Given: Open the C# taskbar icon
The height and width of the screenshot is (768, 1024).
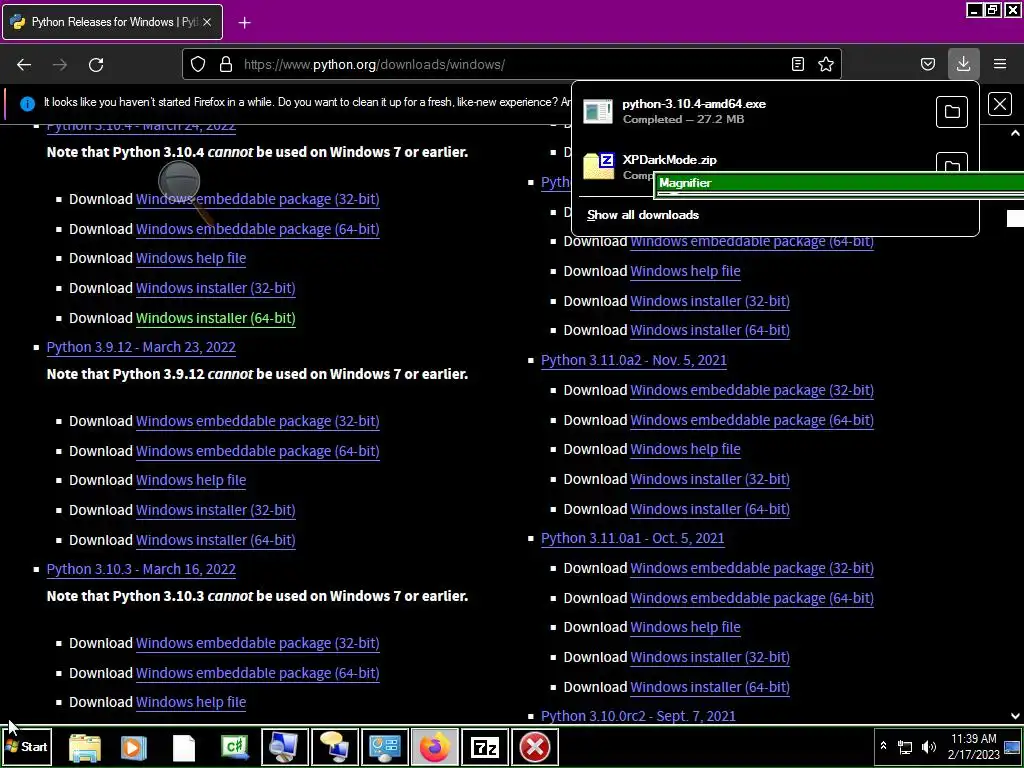Looking at the screenshot, I should point(234,748).
